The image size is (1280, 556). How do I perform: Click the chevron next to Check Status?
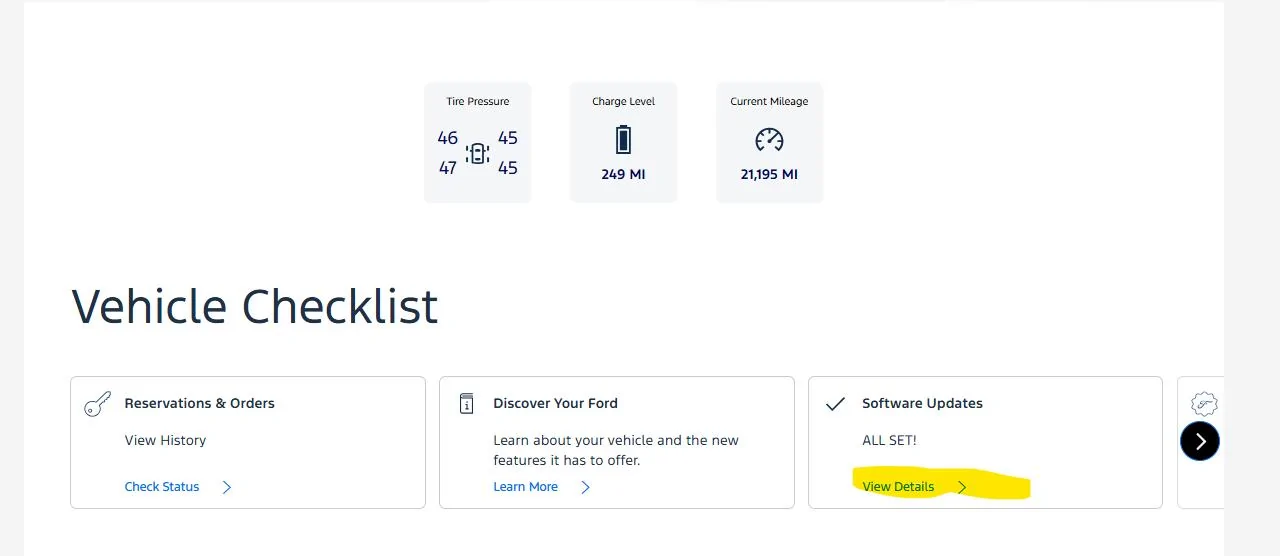tap(227, 487)
